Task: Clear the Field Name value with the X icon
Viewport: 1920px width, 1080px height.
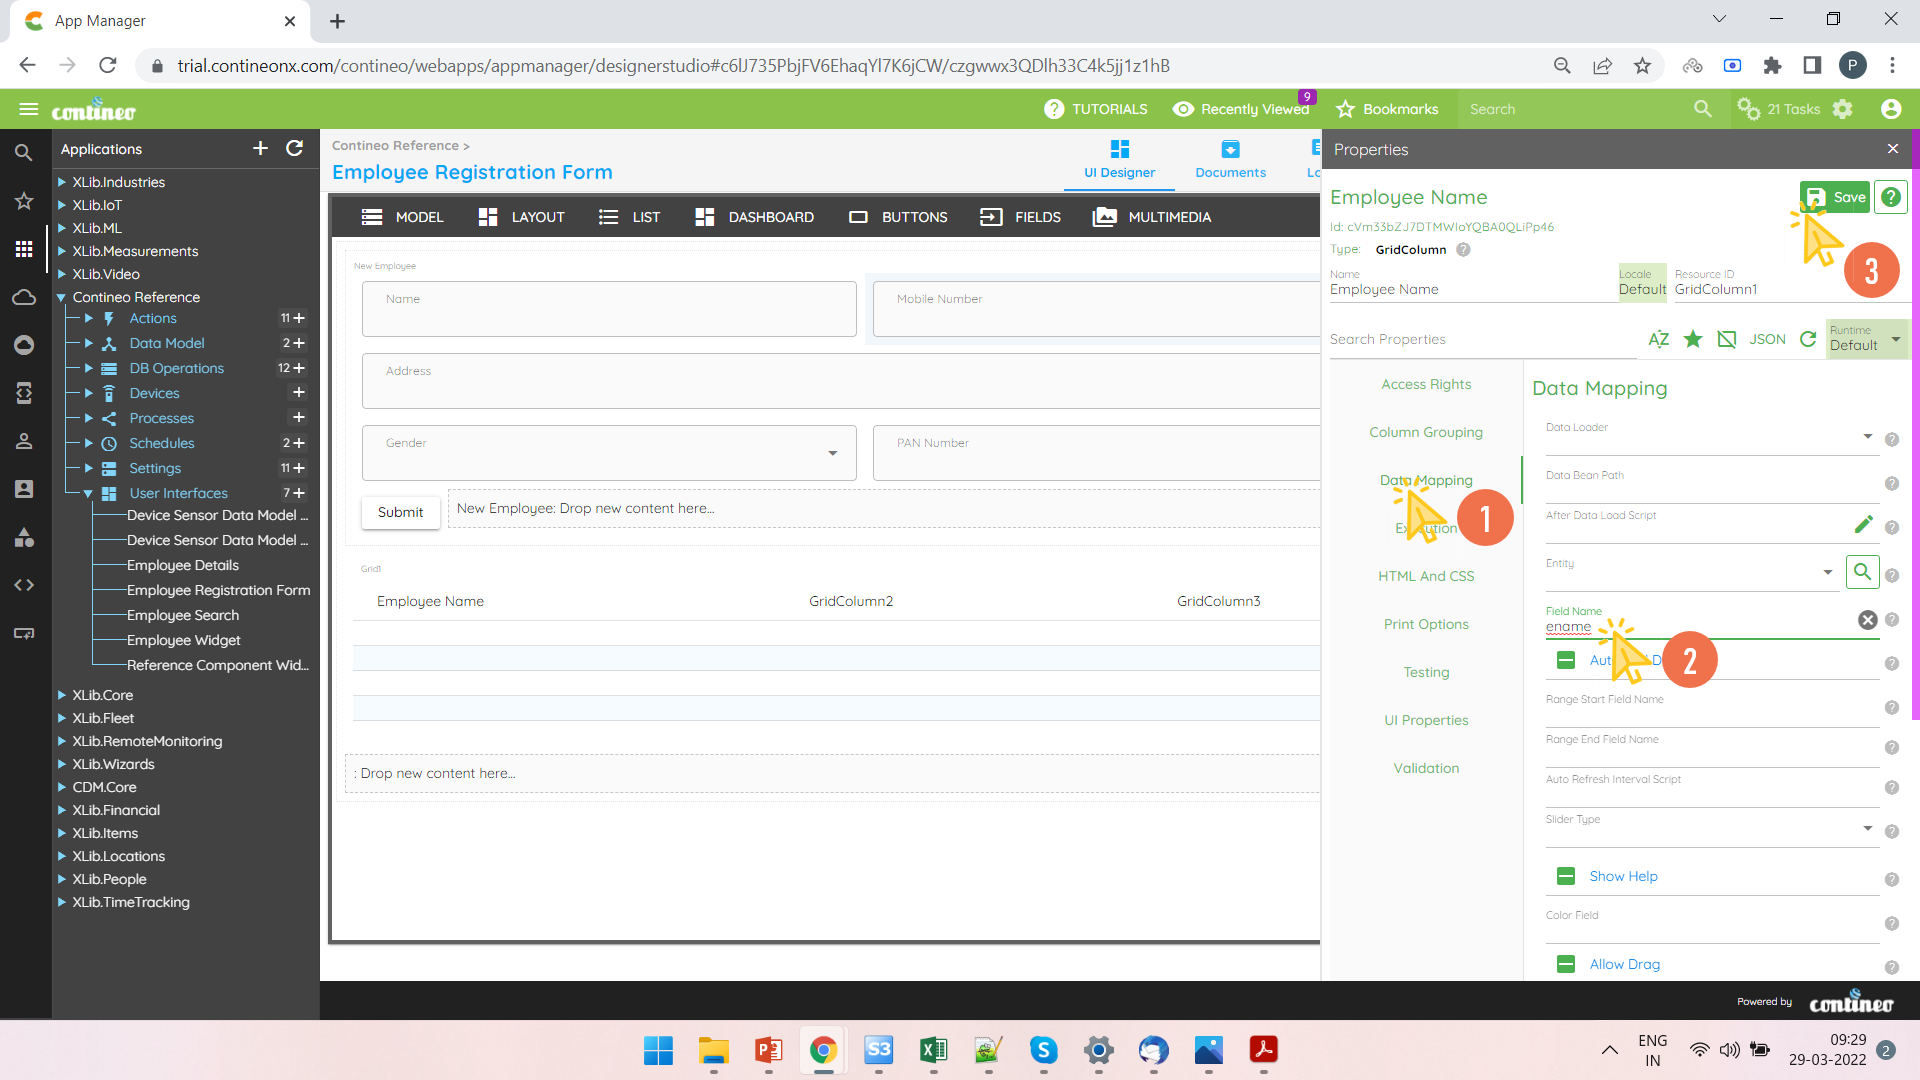Action: pos(1867,620)
